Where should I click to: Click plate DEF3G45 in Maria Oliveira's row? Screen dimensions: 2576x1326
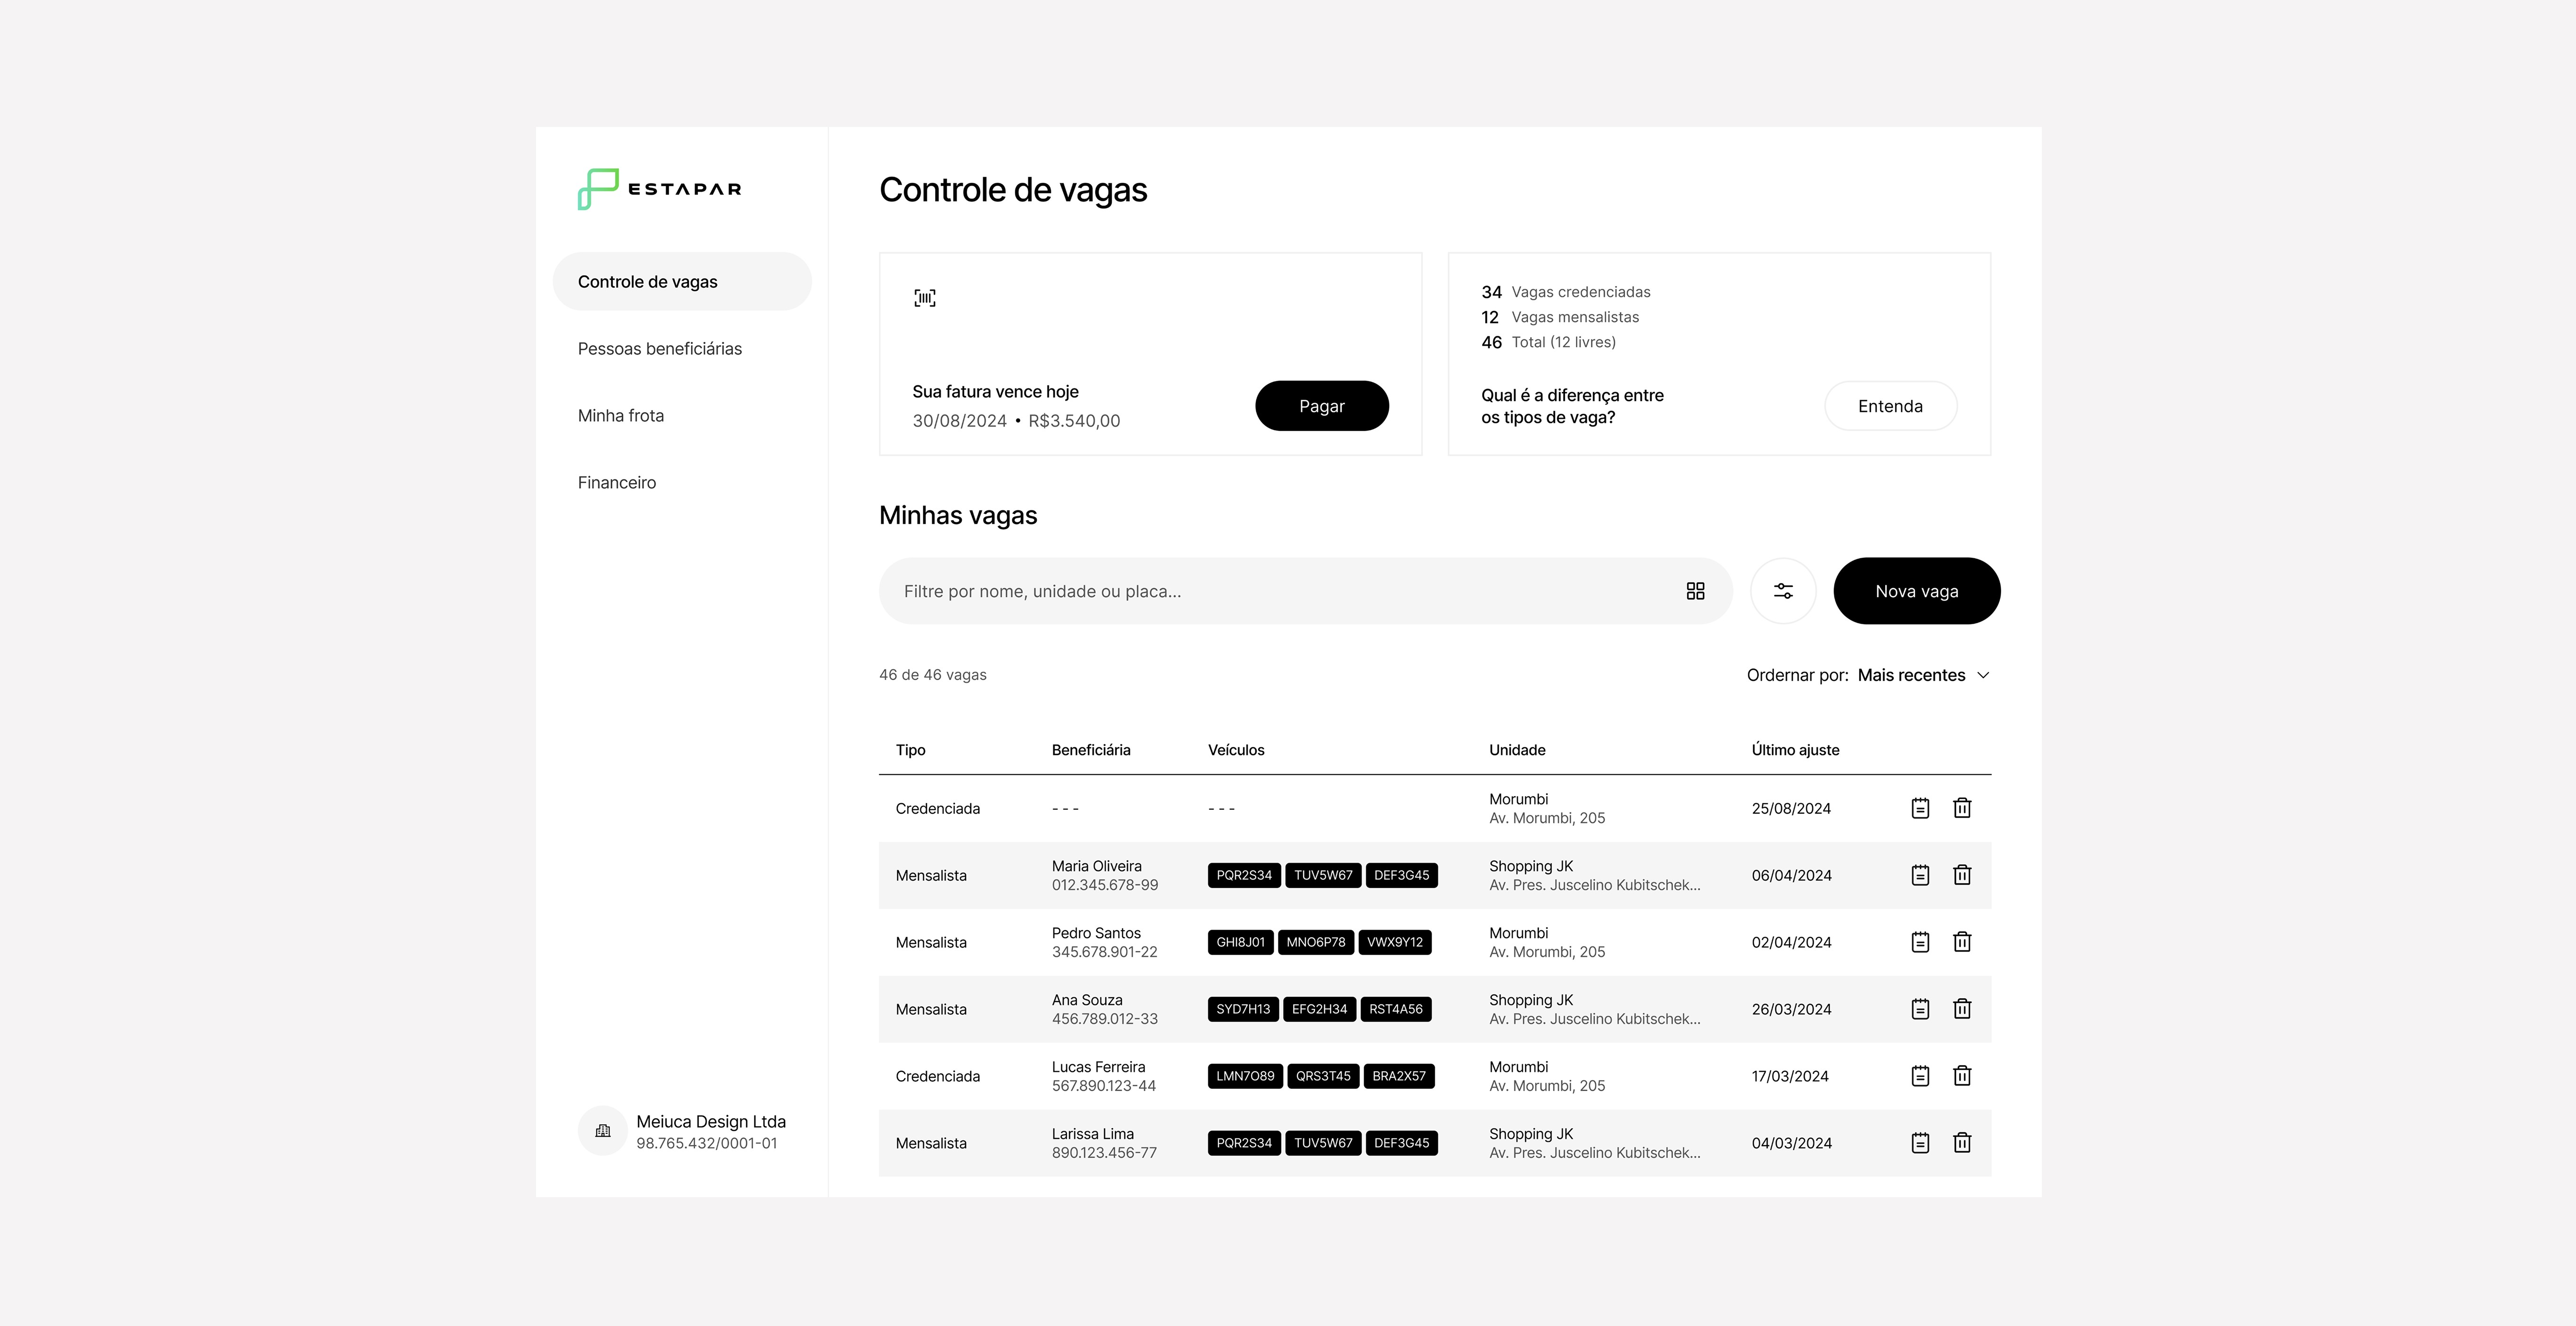pyautogui.click(x=1401, y=875)
